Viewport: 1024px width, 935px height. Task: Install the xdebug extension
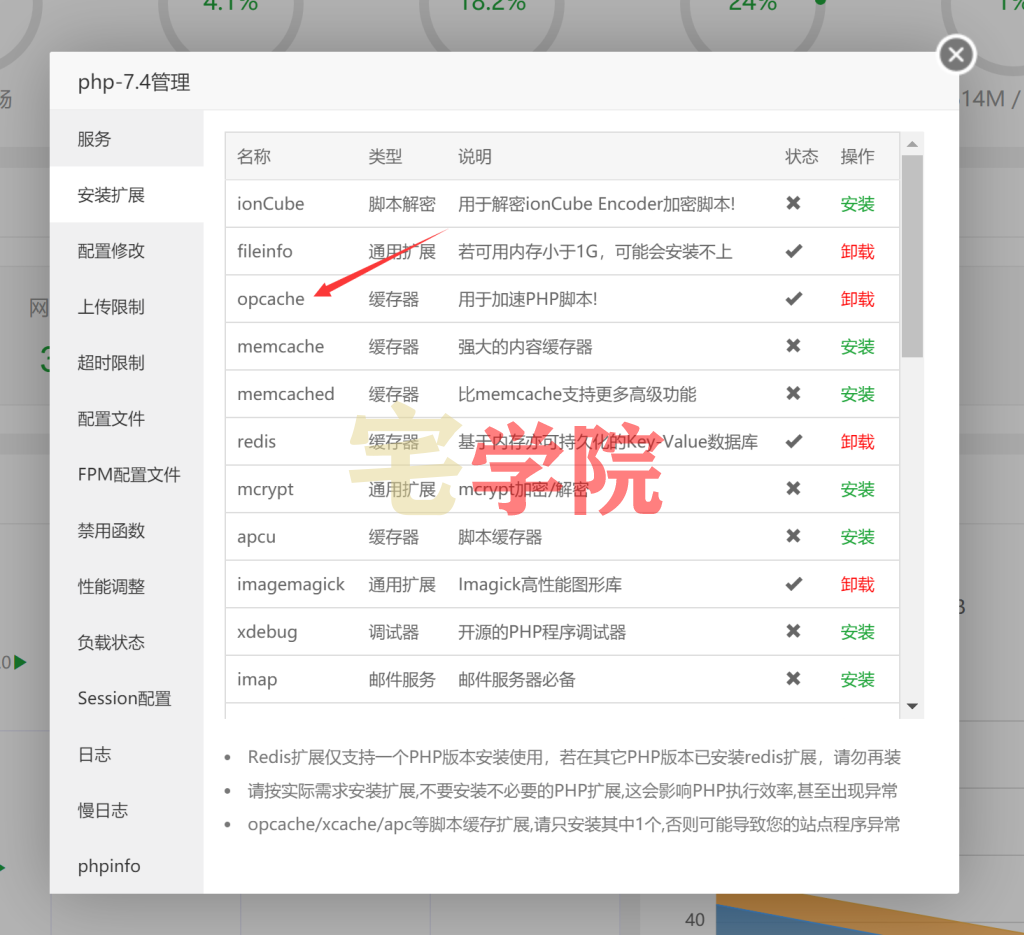[x=857, y=632]
